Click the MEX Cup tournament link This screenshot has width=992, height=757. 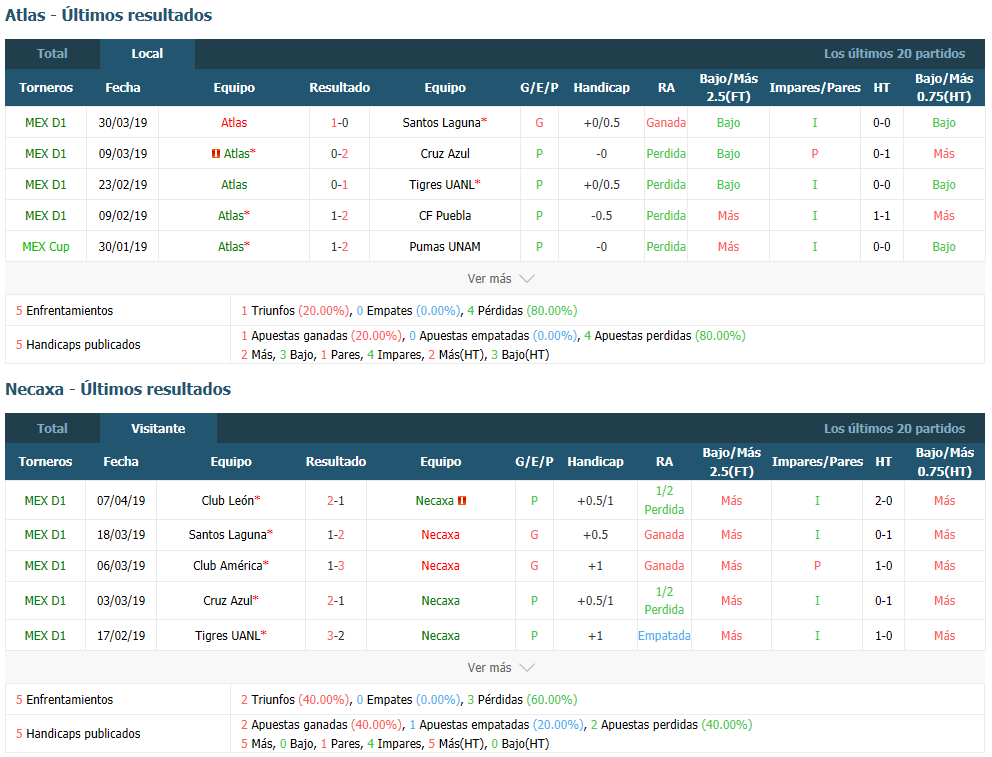[46, 247]
